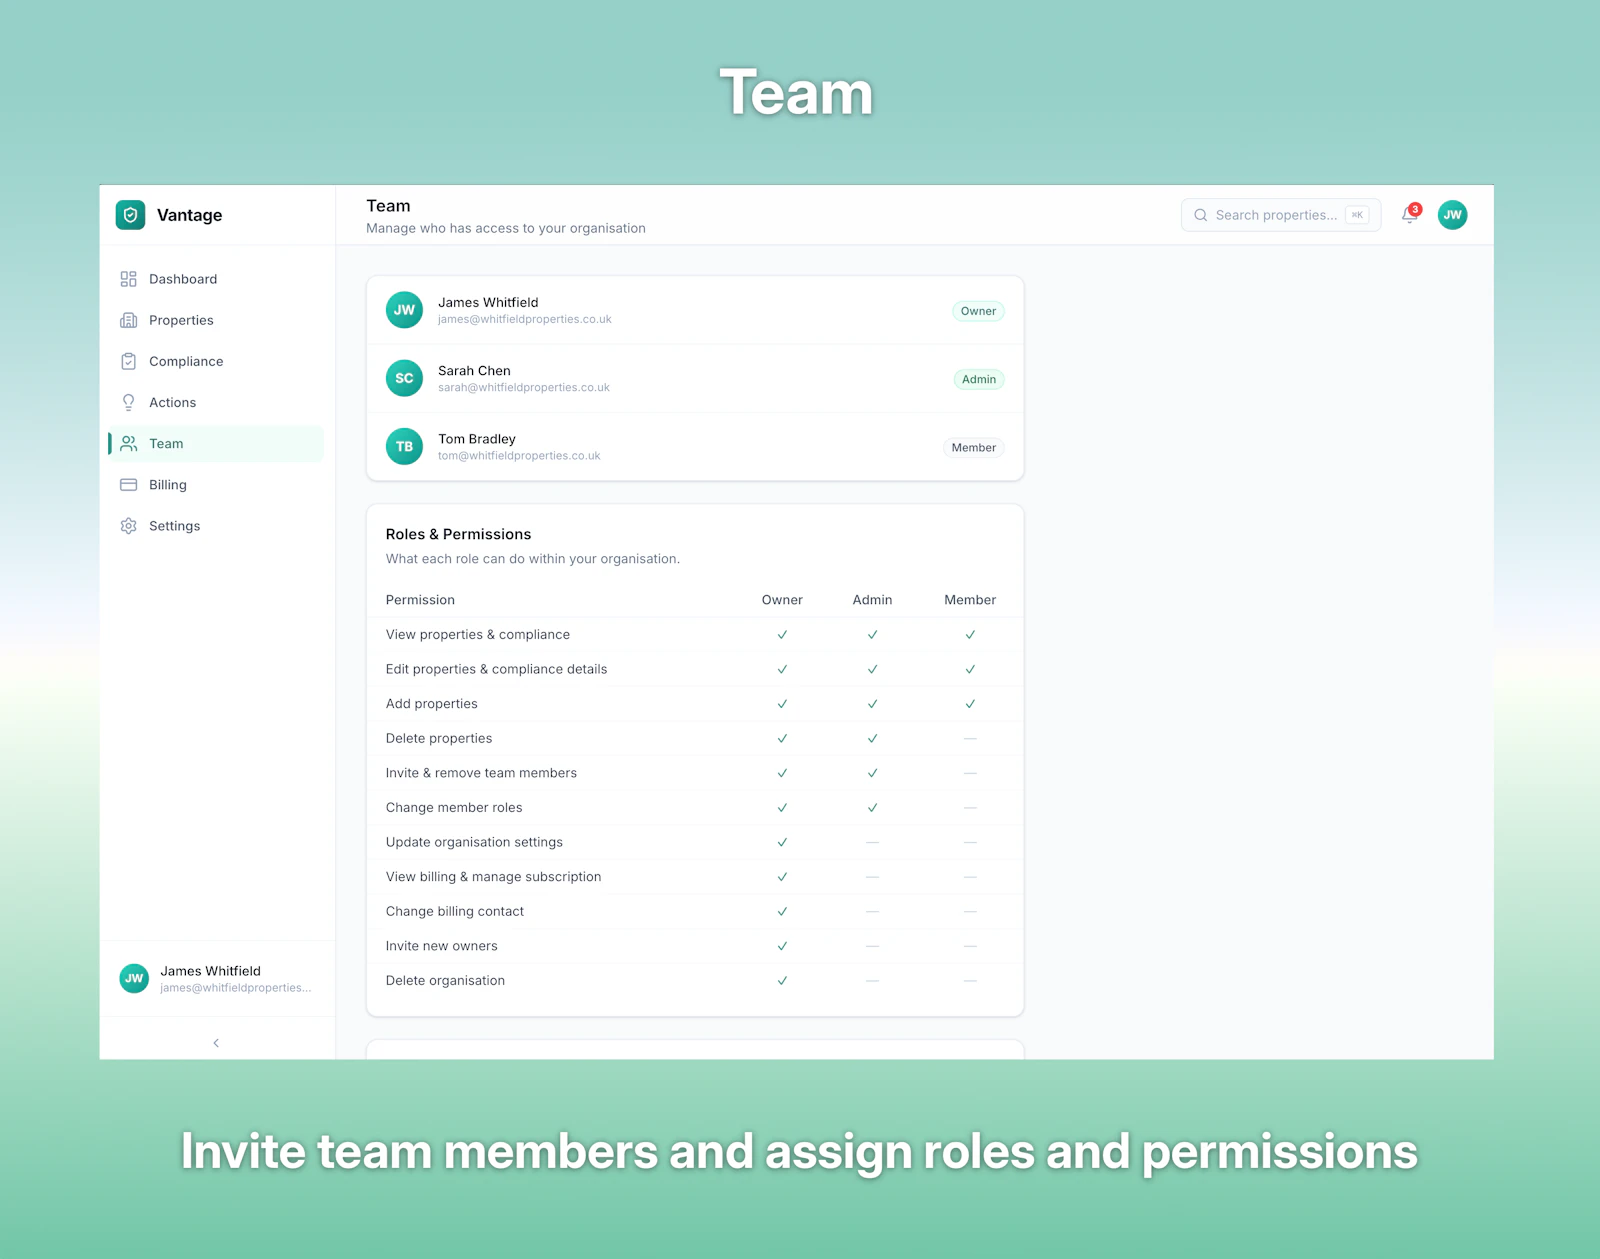
Task: Click the Member column header
Action: [x=970, y=600]
